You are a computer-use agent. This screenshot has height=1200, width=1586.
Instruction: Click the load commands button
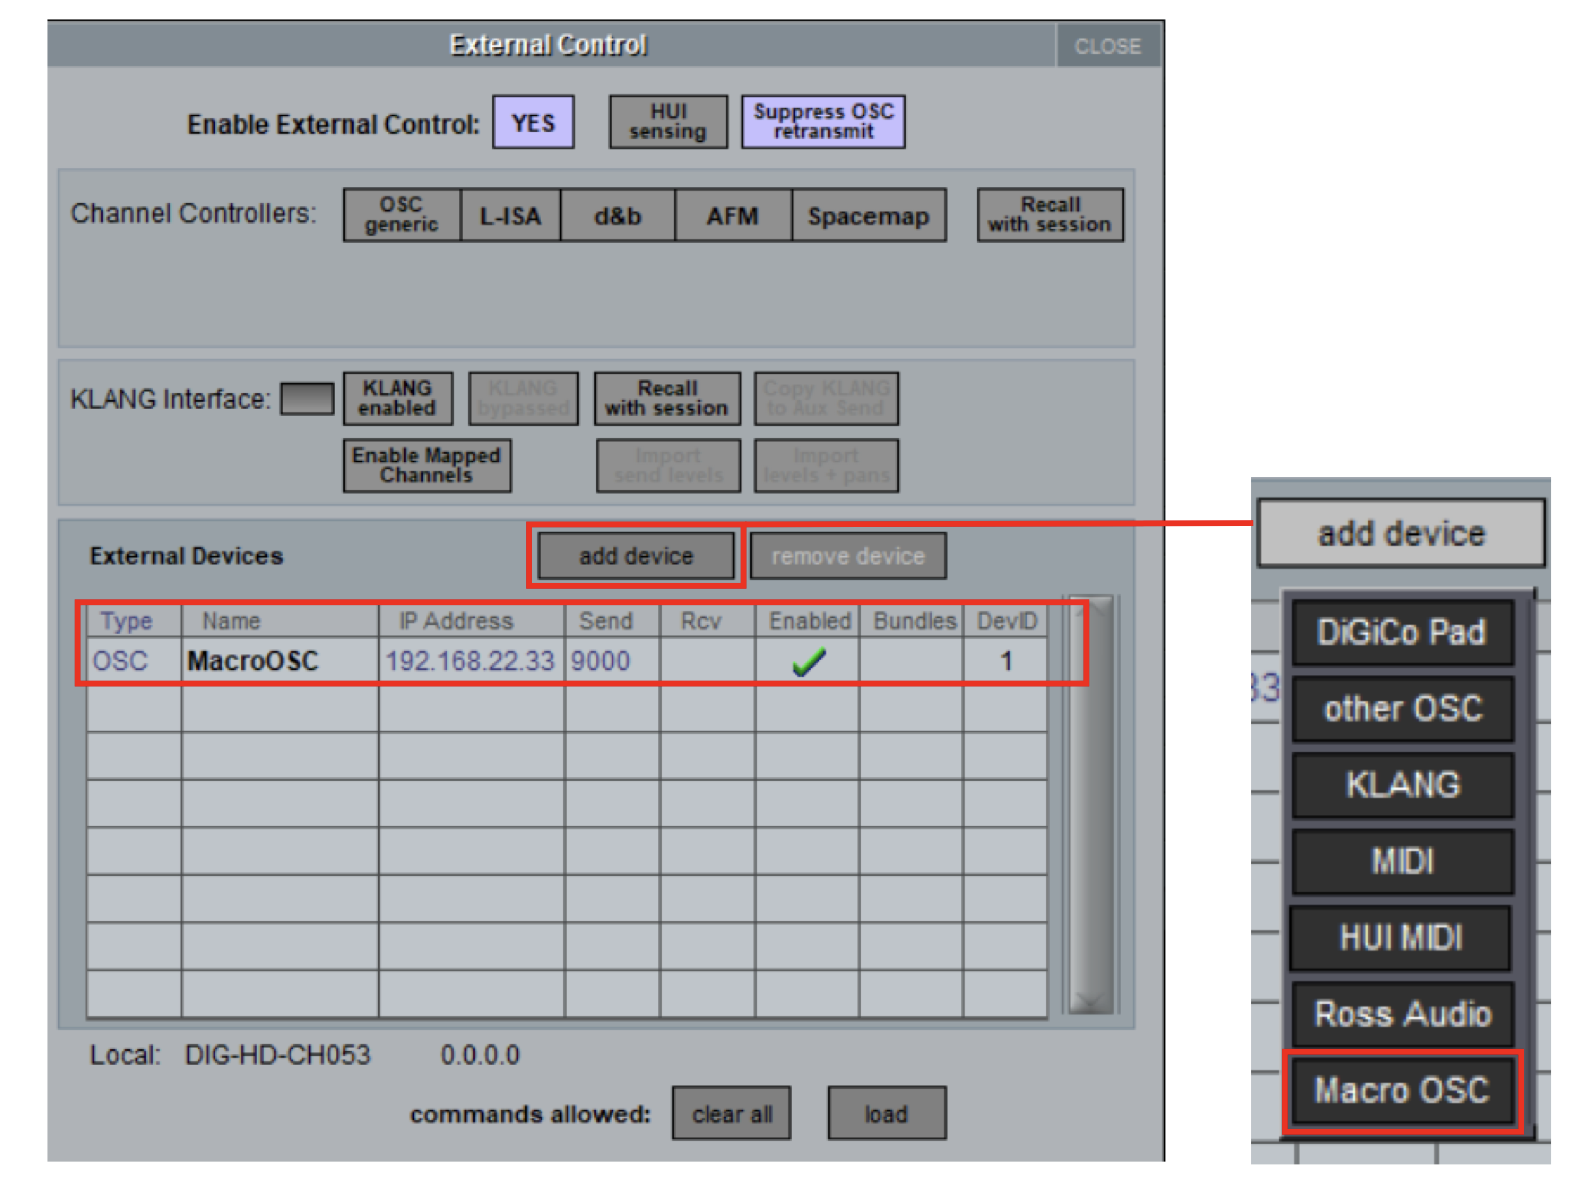[x=885, y=1114]
